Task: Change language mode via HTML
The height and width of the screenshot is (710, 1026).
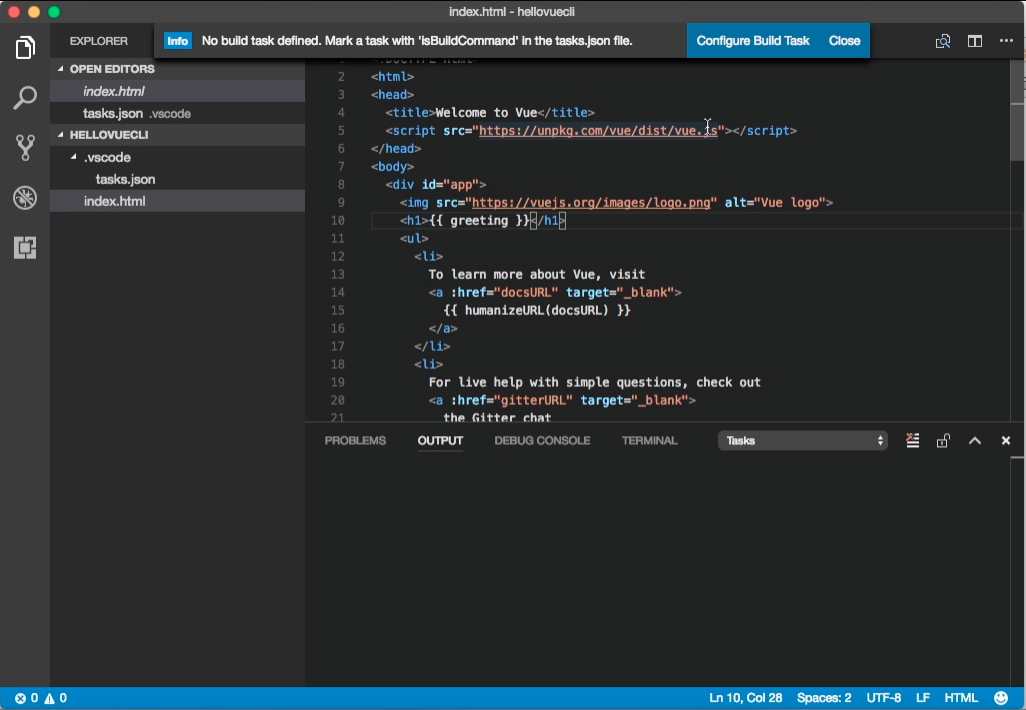Action: click(961, 698)
